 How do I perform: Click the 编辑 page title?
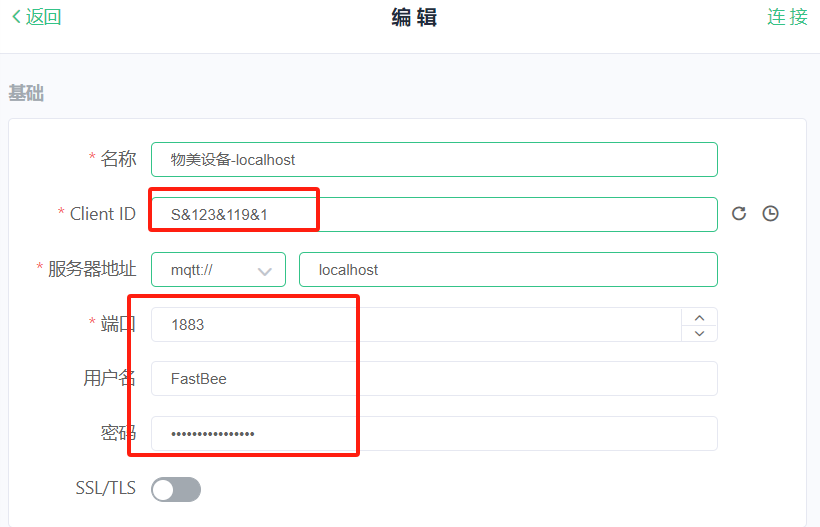point(414,18)
